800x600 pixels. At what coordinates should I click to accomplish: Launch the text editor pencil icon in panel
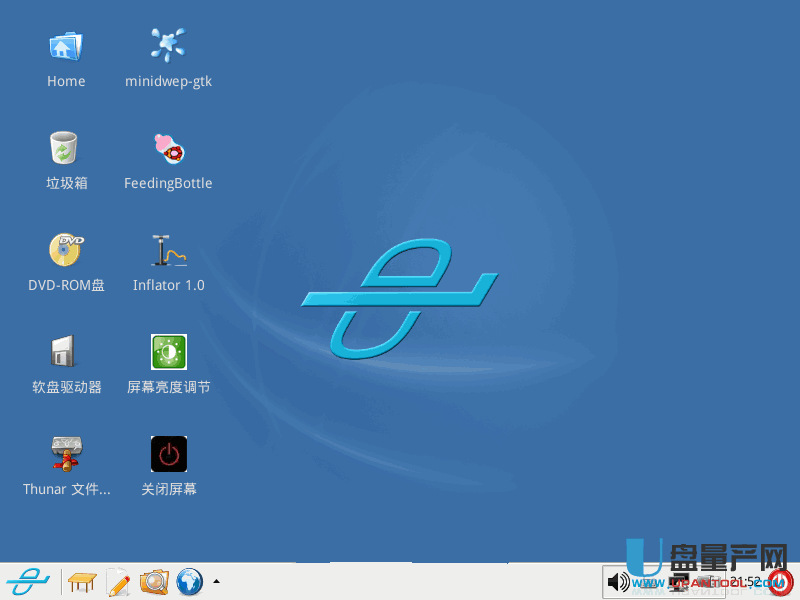(x=118, y=581)
